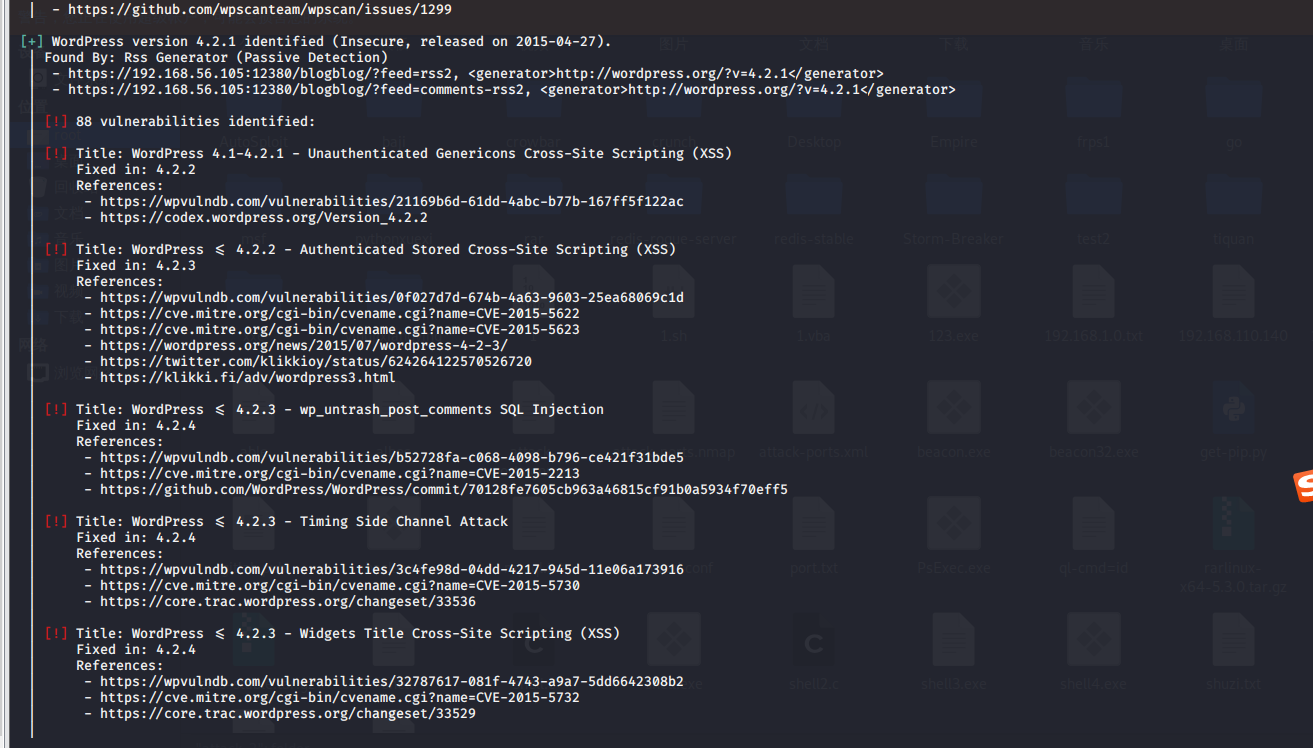Screen dimensions: 1313x748
Task: Open wpvulndb link ending 167ff5f122ac
Action: [x=391, y=201]
